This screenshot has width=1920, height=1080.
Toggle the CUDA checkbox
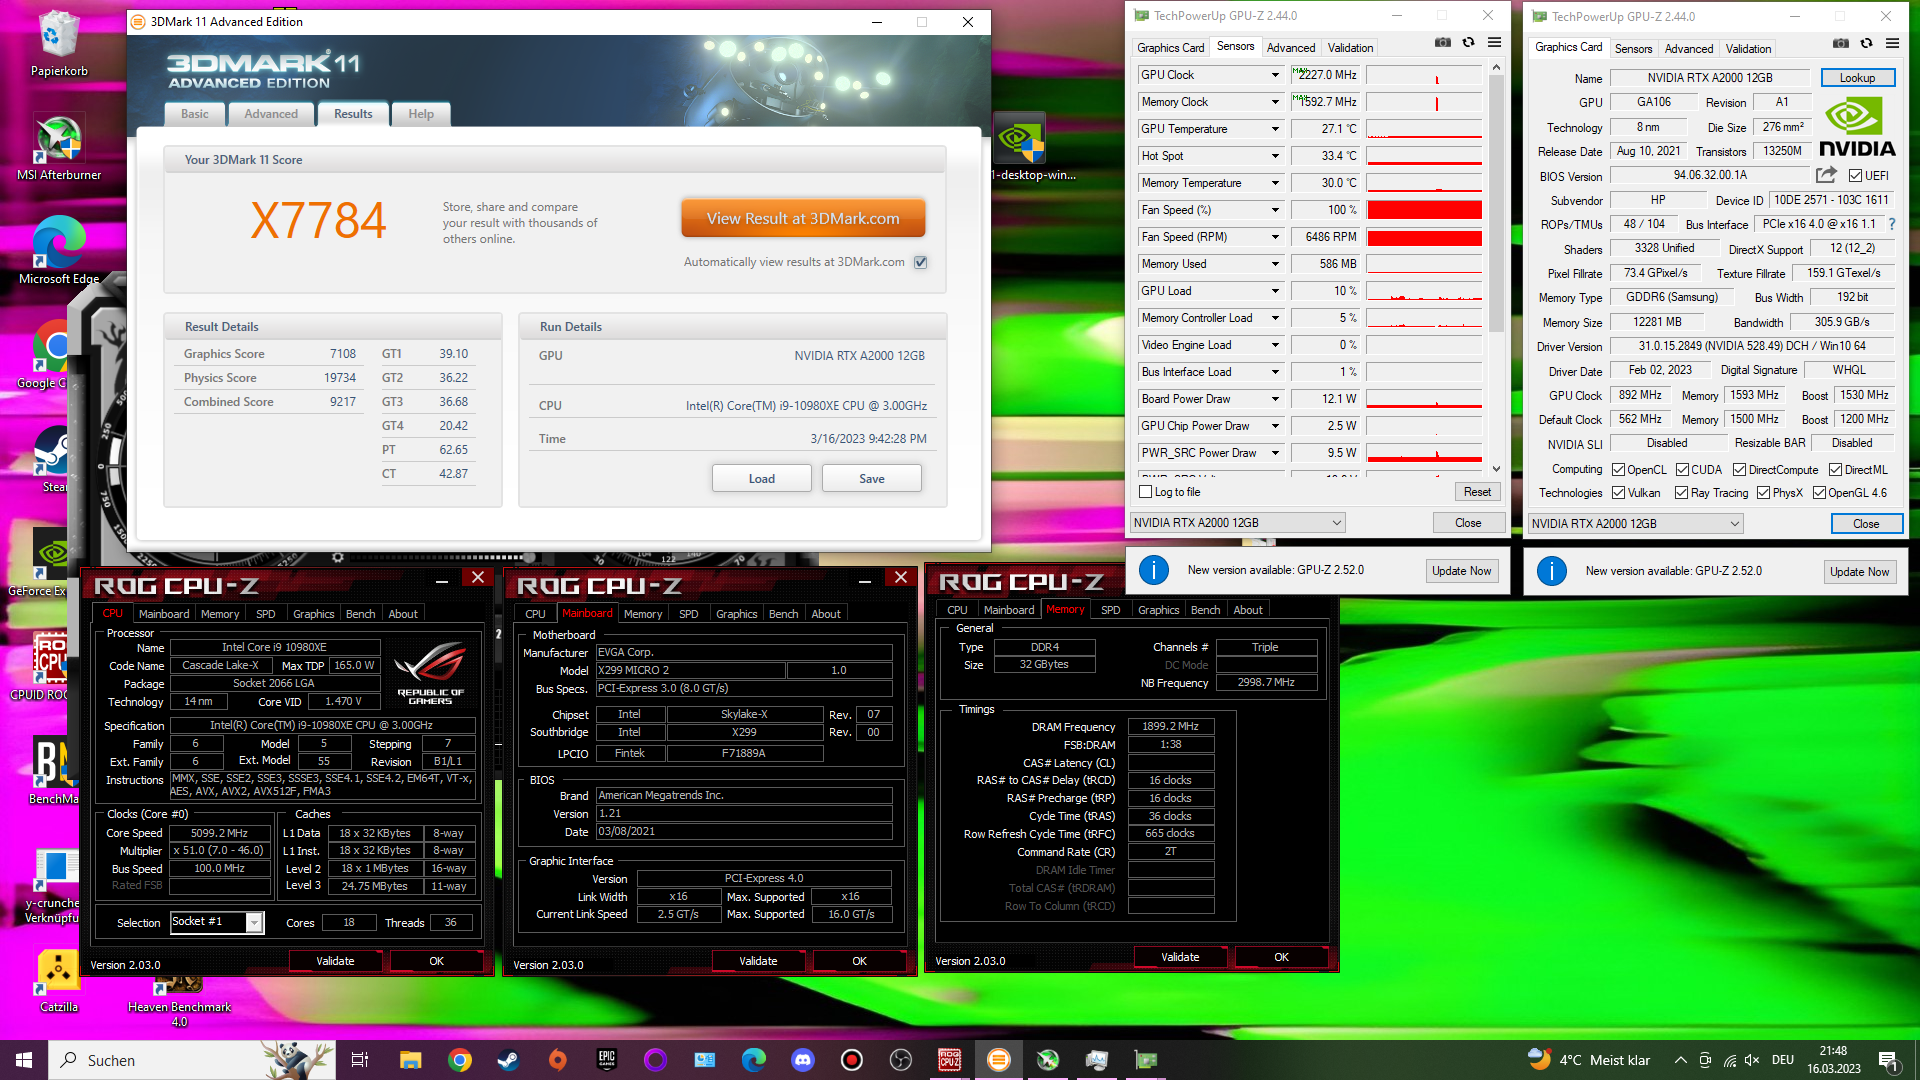[x=1682, y=470]
